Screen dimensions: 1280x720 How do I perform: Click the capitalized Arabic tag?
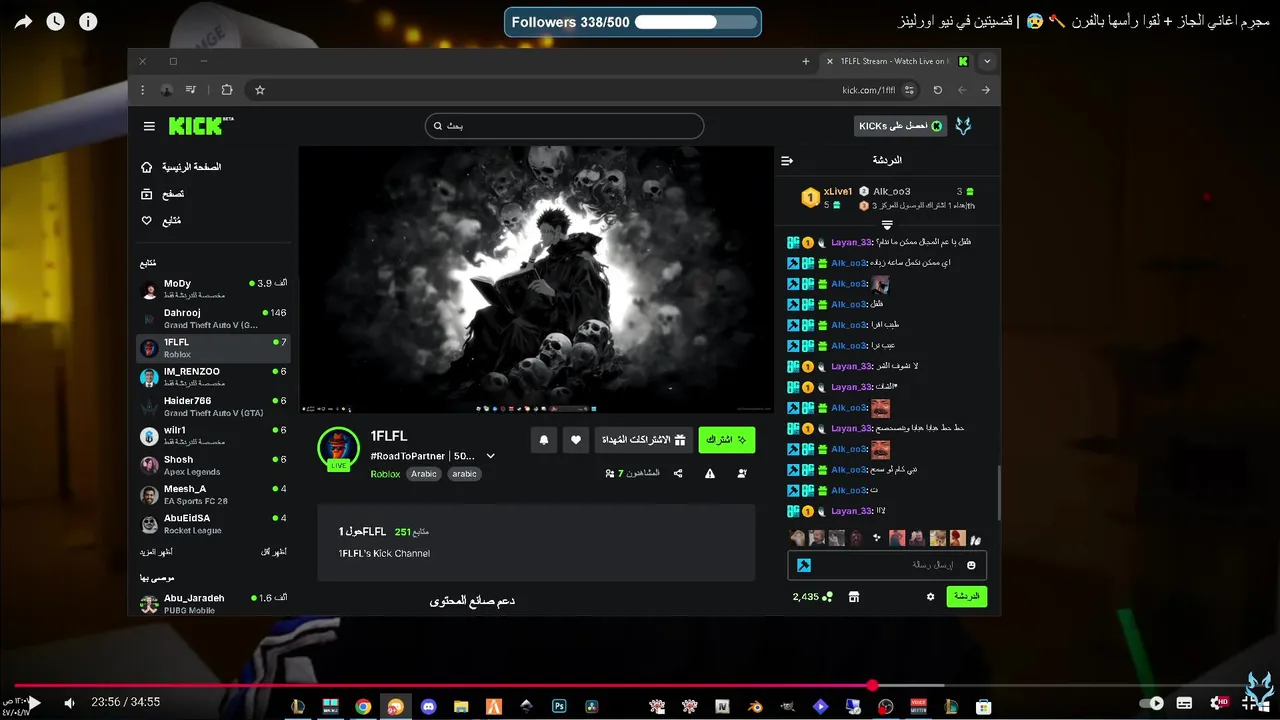424,474
